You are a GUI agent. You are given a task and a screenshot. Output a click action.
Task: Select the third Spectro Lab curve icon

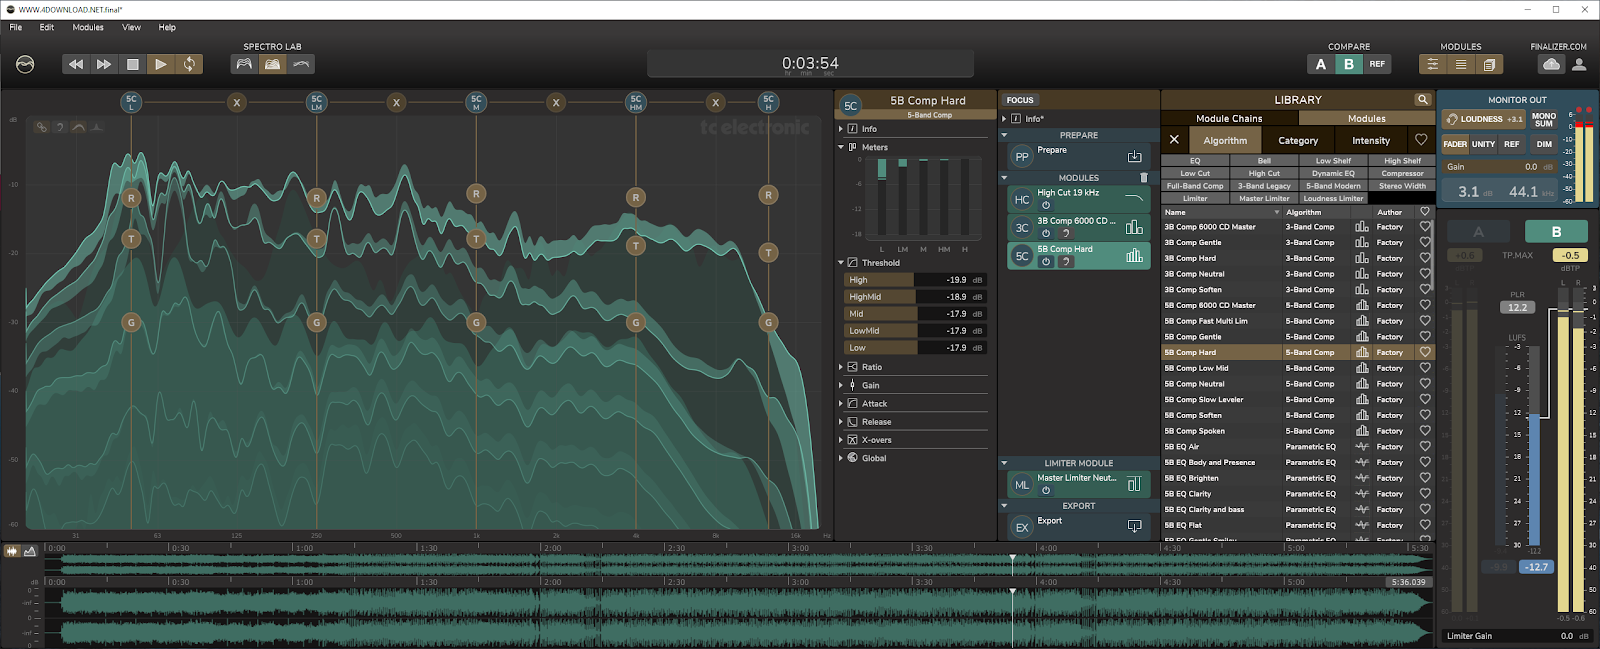point(301,64)
